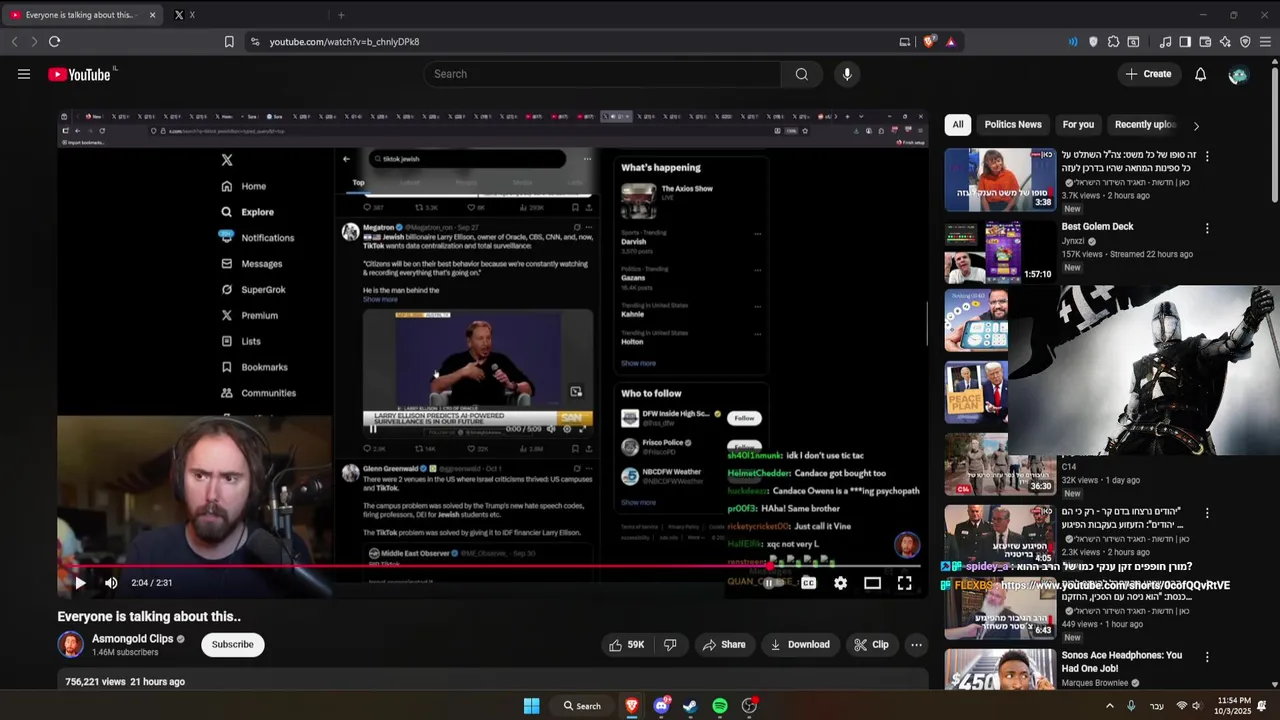Enter full screen video mode

click(904, 583)
